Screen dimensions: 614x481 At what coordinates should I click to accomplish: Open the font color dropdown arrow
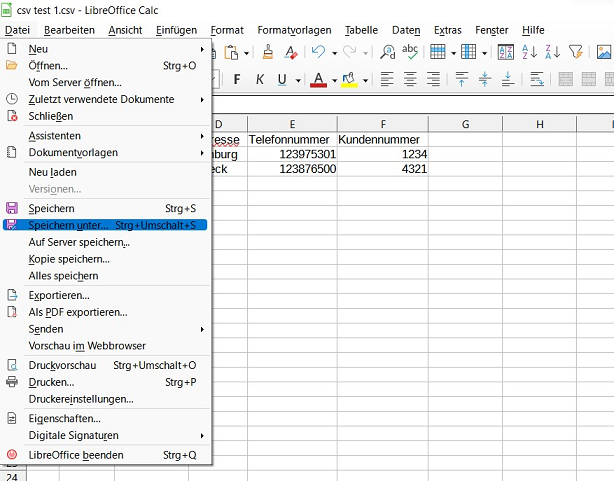tap(334, 81)
